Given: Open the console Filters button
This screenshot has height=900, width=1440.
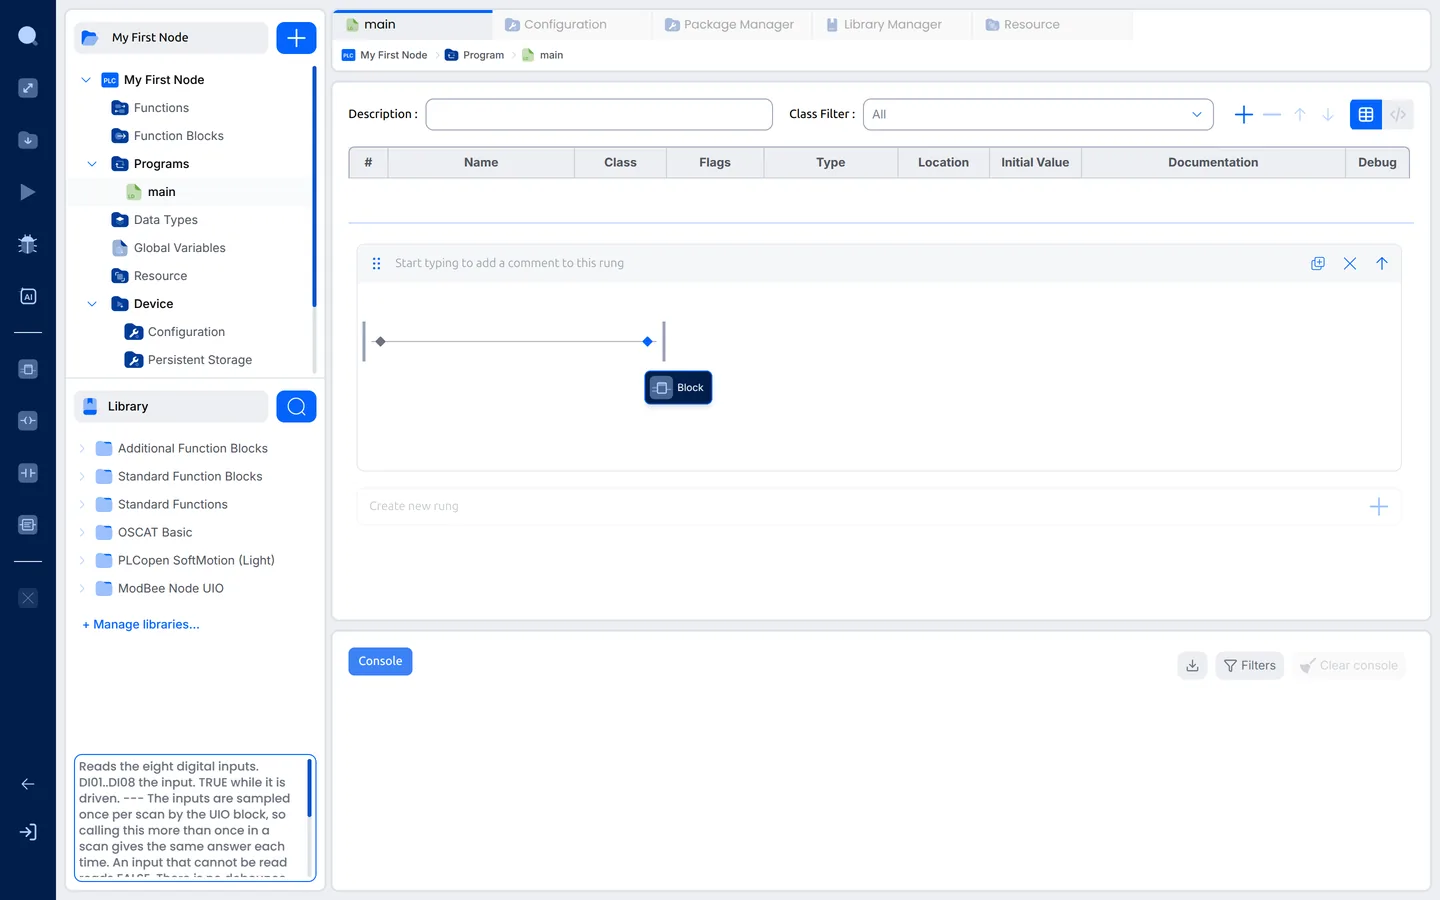Looking at the screenshot, I should click(x=1250, y=665).
